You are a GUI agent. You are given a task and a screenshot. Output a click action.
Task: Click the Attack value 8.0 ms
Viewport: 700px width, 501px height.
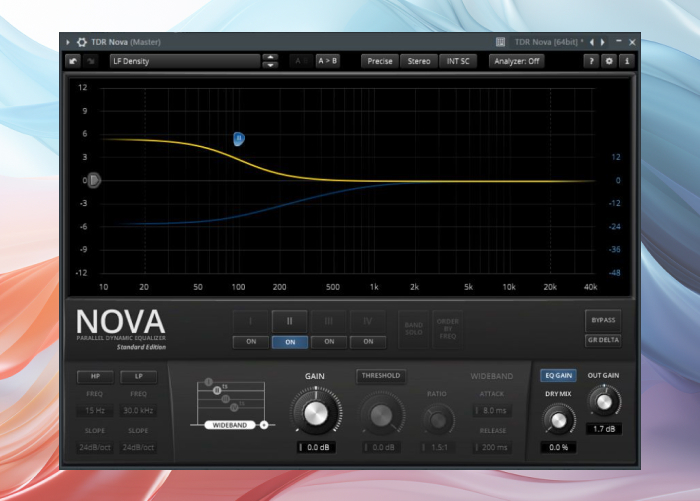click(492, 410)
